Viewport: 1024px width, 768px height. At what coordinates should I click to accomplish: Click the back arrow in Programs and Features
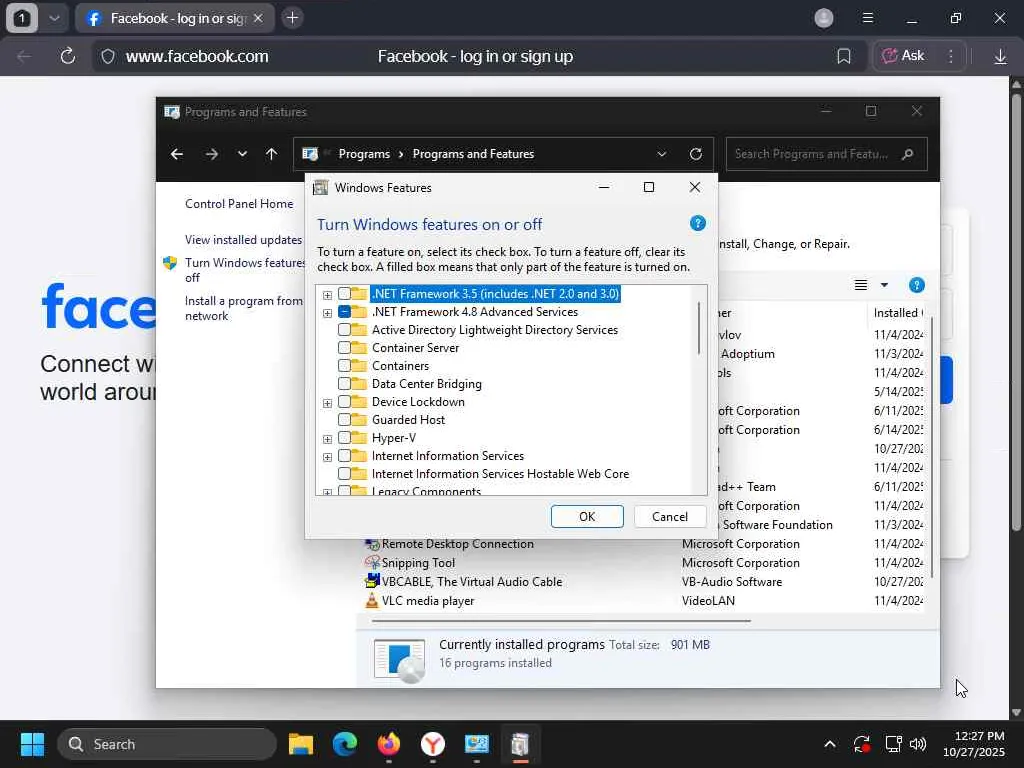pos(177,154)
